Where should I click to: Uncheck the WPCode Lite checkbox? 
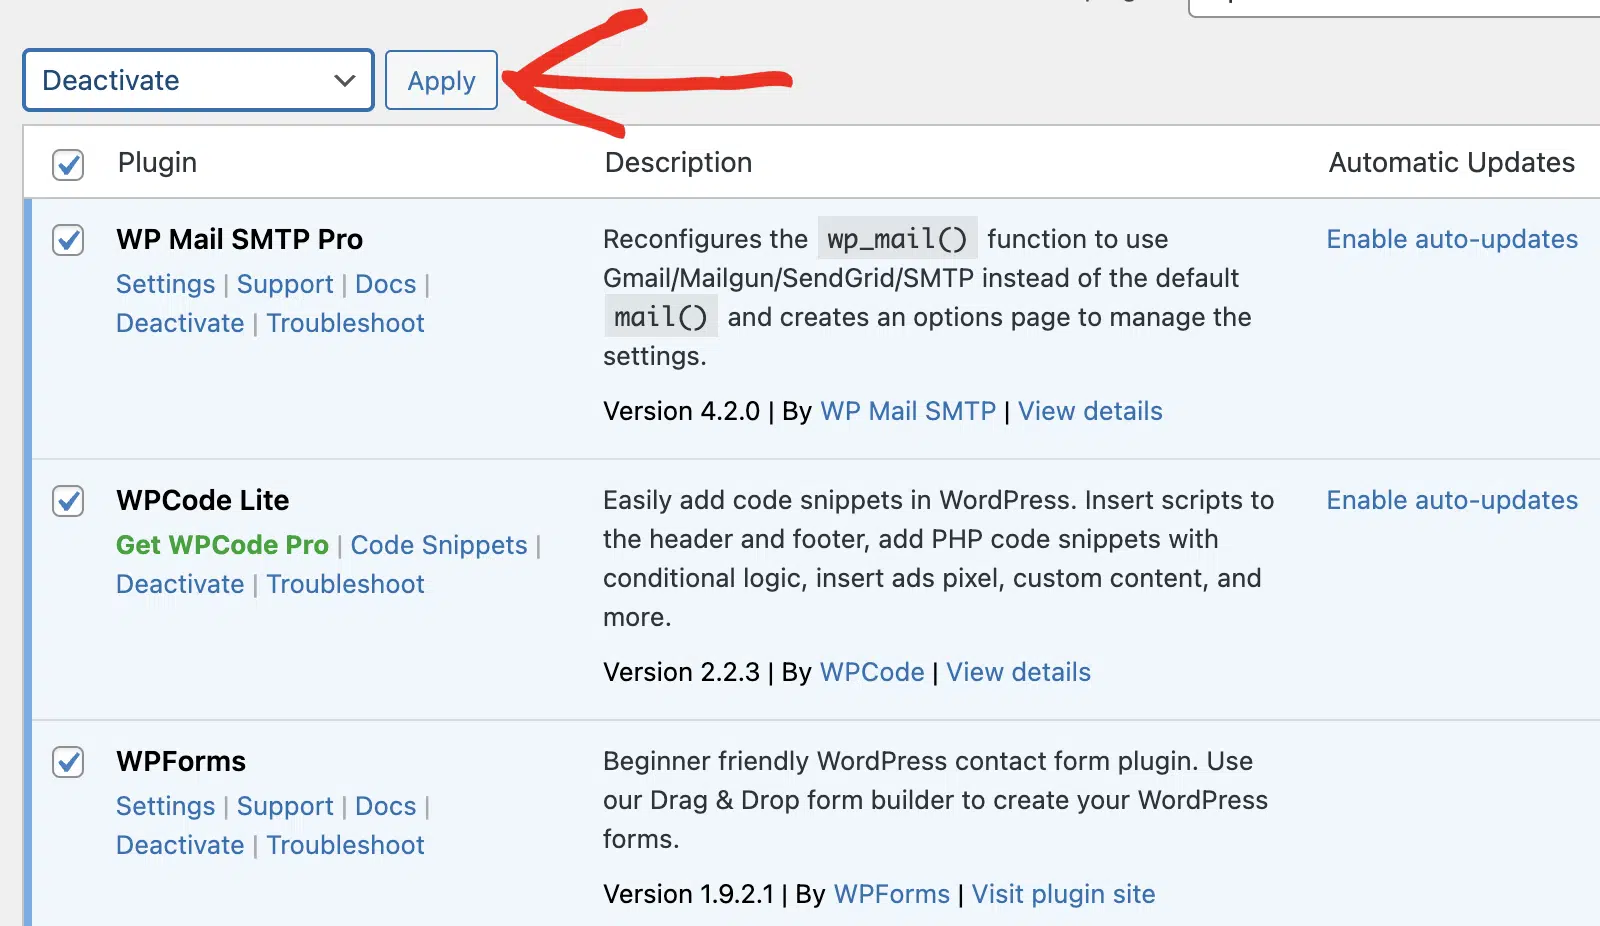pyautogui.click(x=68, y=501)
